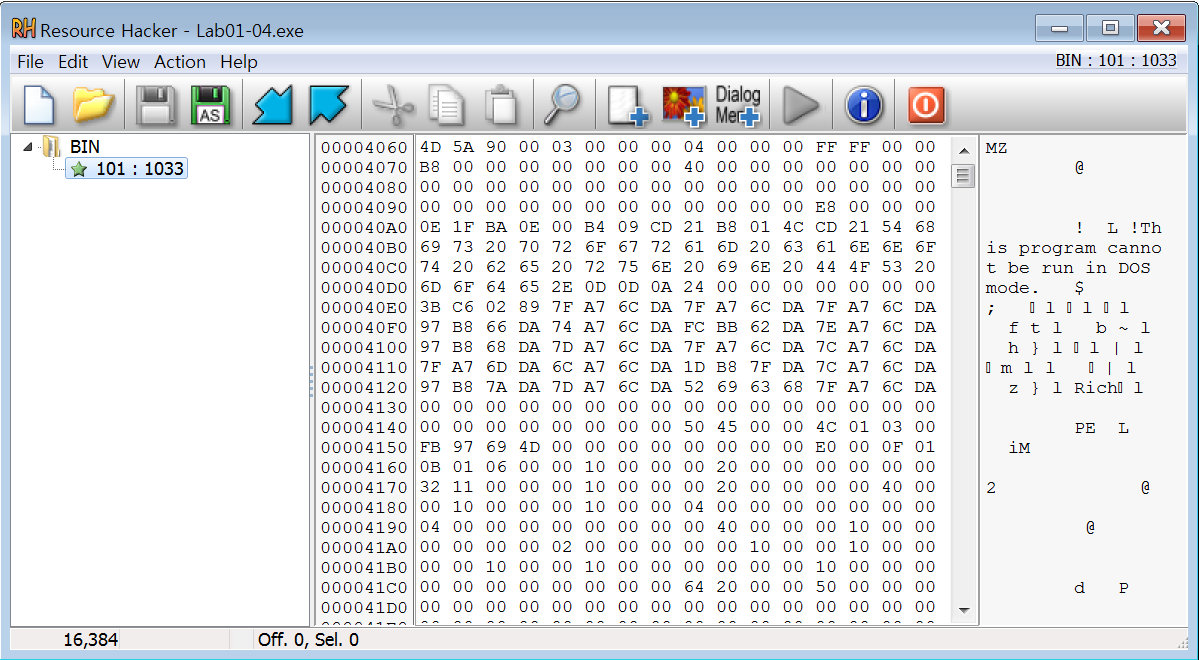This screenshot has height=660, width=1199.
Task: Click the PE L text in ASCII pane
Action: tap(1101, 428)
